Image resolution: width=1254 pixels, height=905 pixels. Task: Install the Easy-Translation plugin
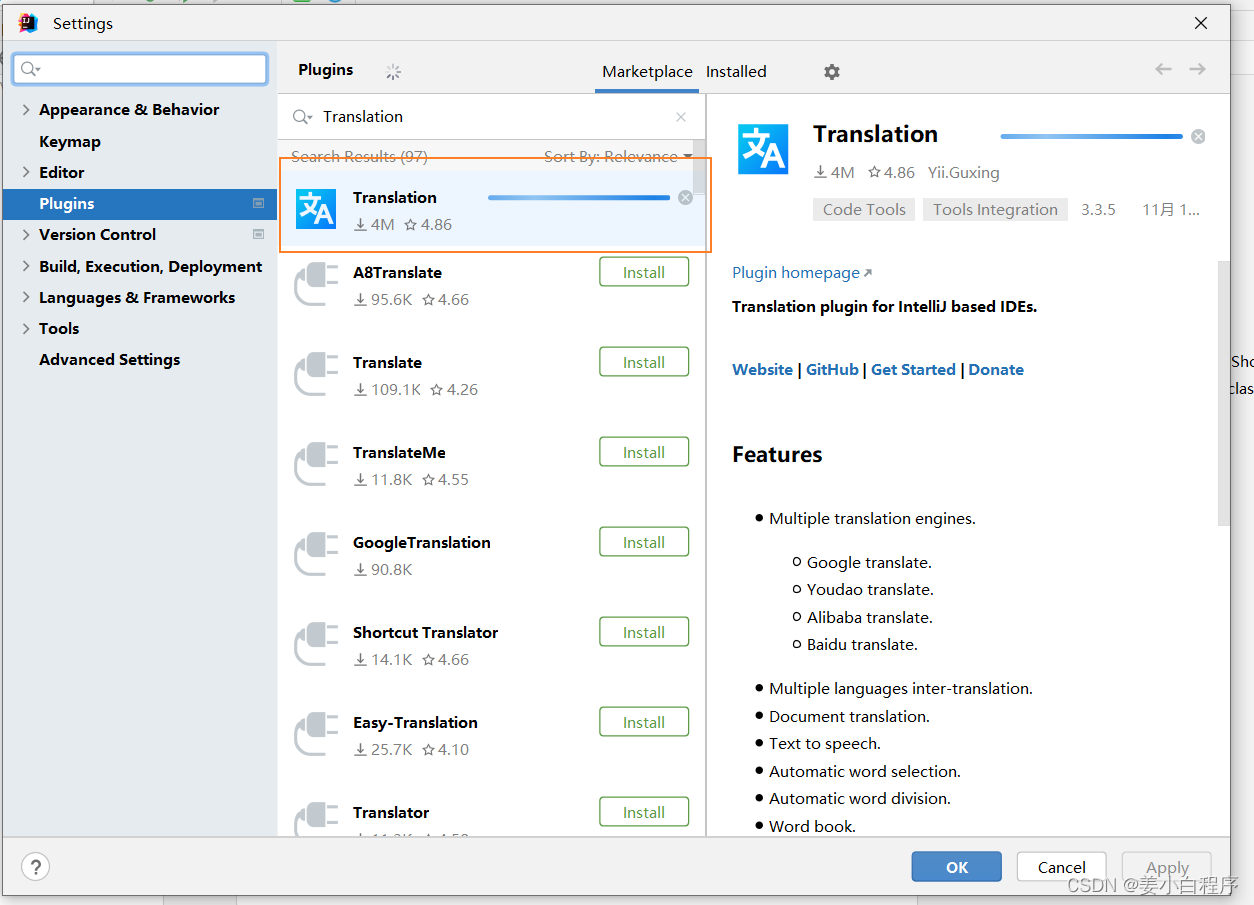644,722
